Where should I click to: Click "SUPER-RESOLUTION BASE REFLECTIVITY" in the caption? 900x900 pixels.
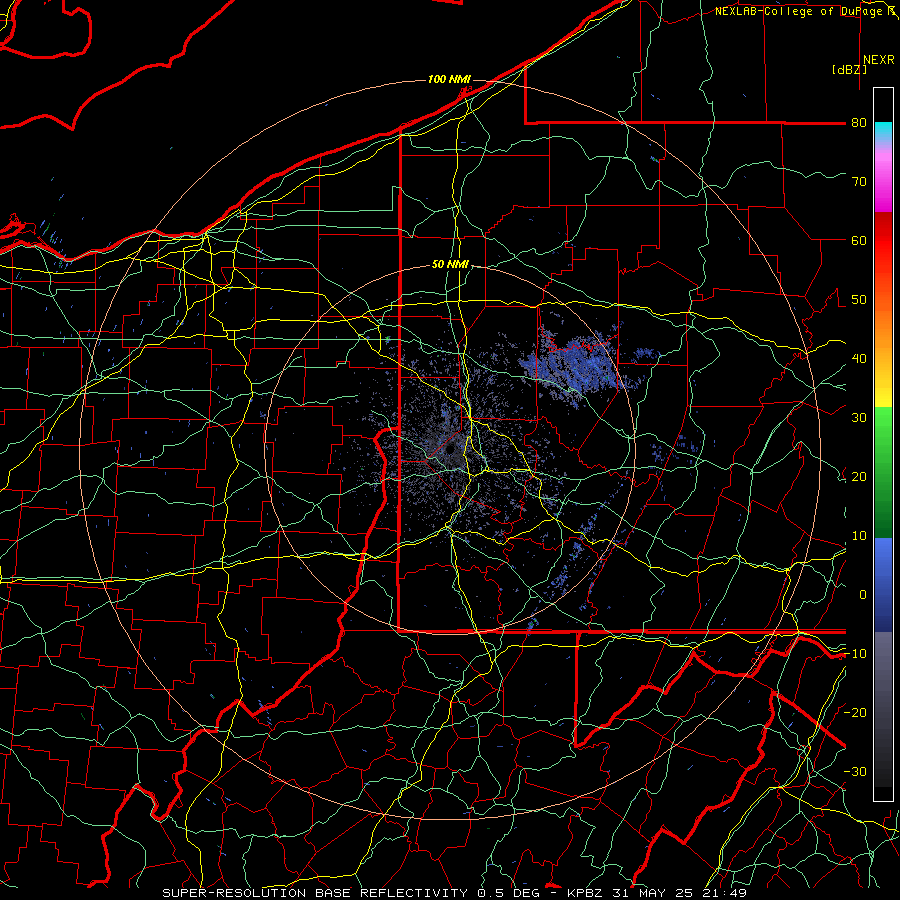(314, 893)
